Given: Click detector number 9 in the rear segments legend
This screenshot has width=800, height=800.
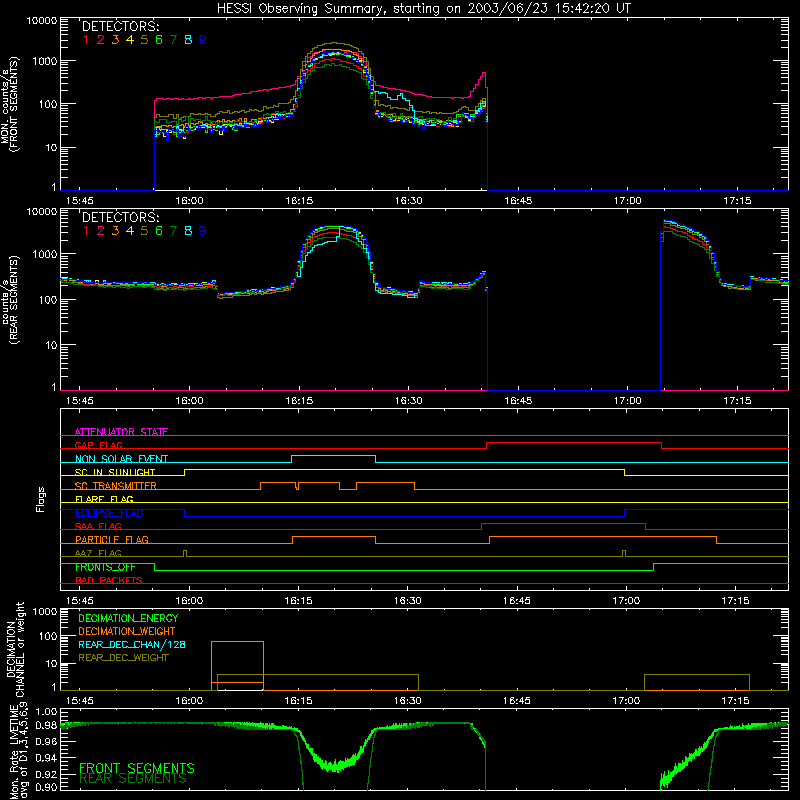Looking at the screenshot, I should coord(203,231).
